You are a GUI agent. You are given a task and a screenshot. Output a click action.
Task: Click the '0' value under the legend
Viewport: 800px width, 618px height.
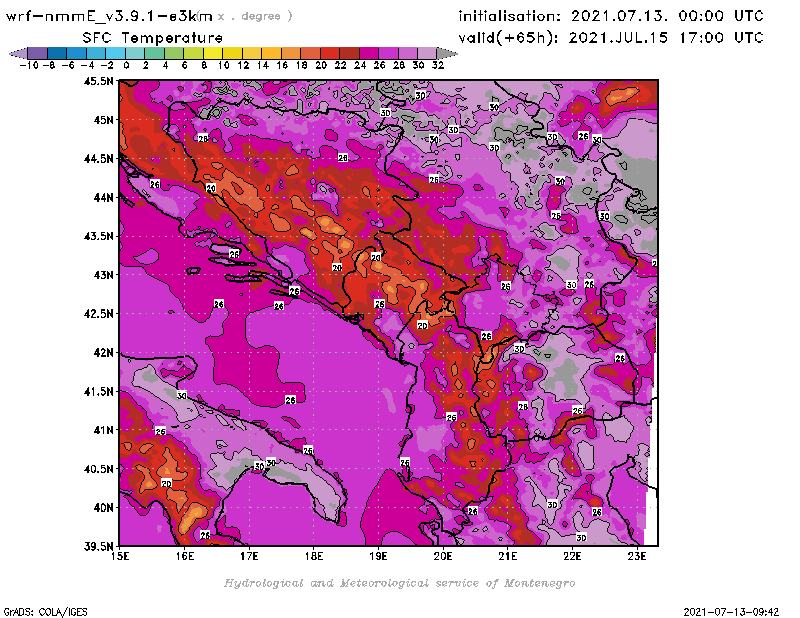point(126,65)
